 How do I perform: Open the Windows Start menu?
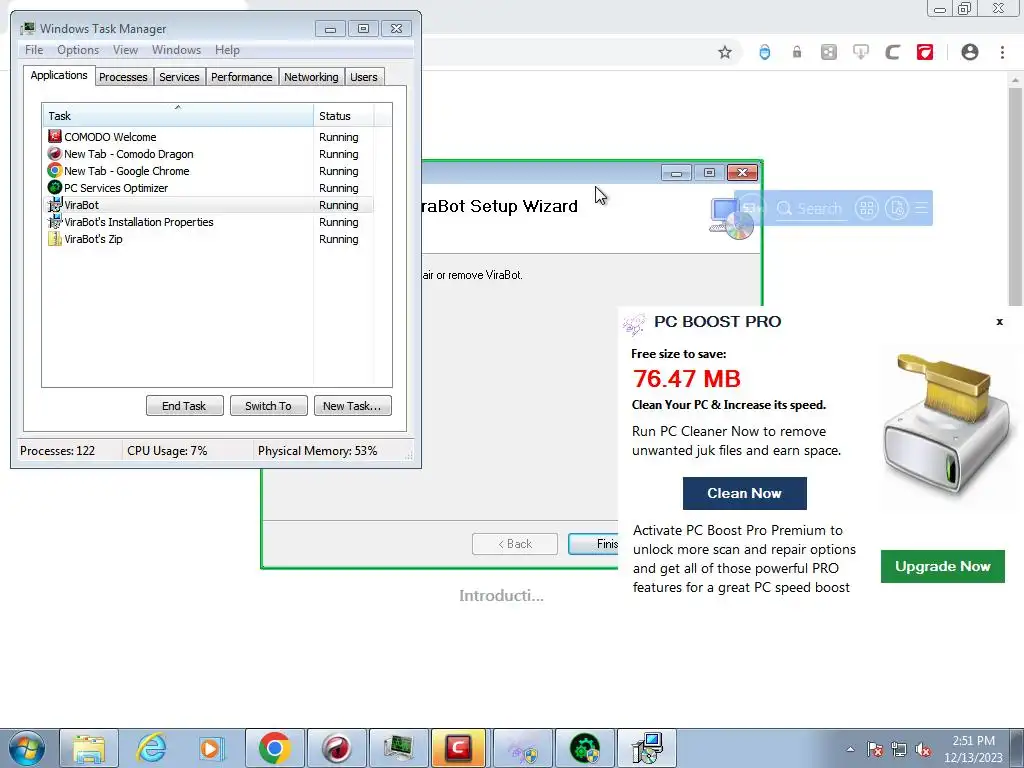(27, 748)
